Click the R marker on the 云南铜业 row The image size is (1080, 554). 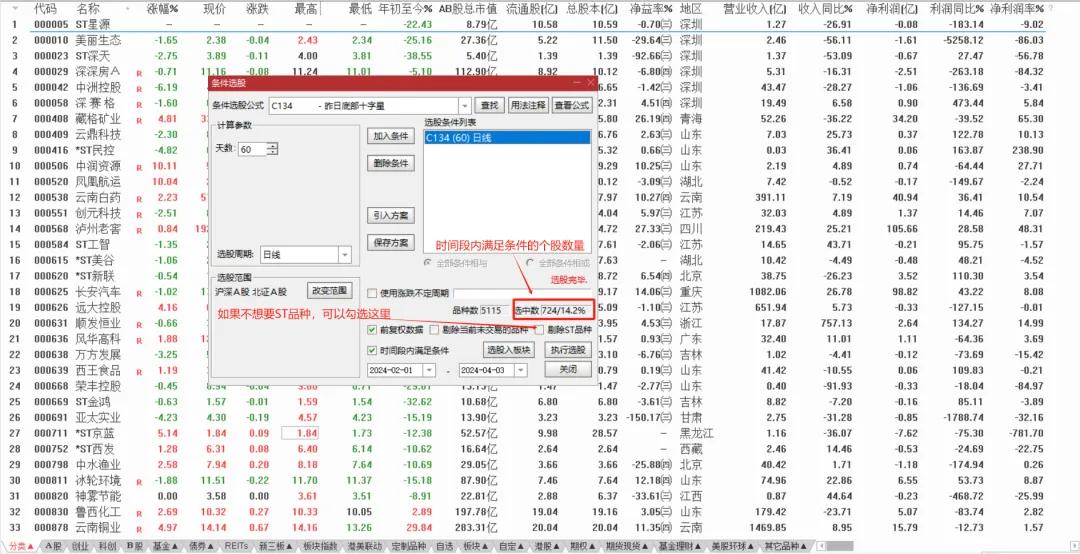click(x=139, y=529)
